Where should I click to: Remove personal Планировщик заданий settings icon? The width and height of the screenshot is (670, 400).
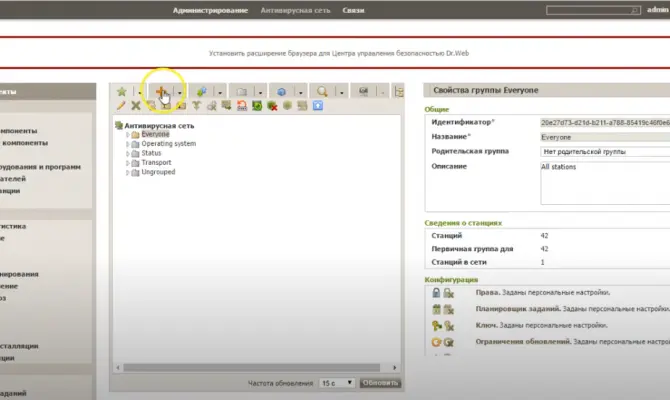click(x=449, y=309)
